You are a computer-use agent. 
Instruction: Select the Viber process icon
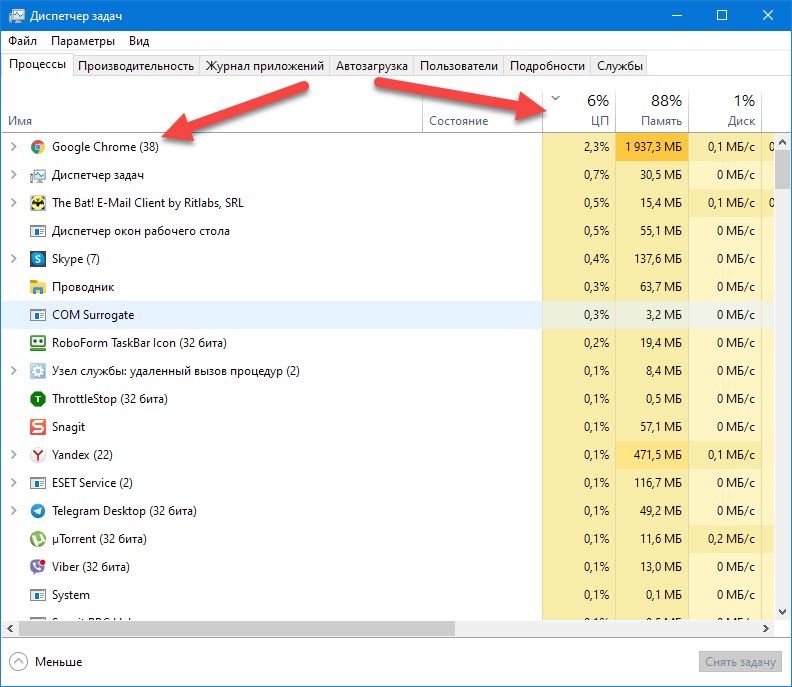pos(37,567)
